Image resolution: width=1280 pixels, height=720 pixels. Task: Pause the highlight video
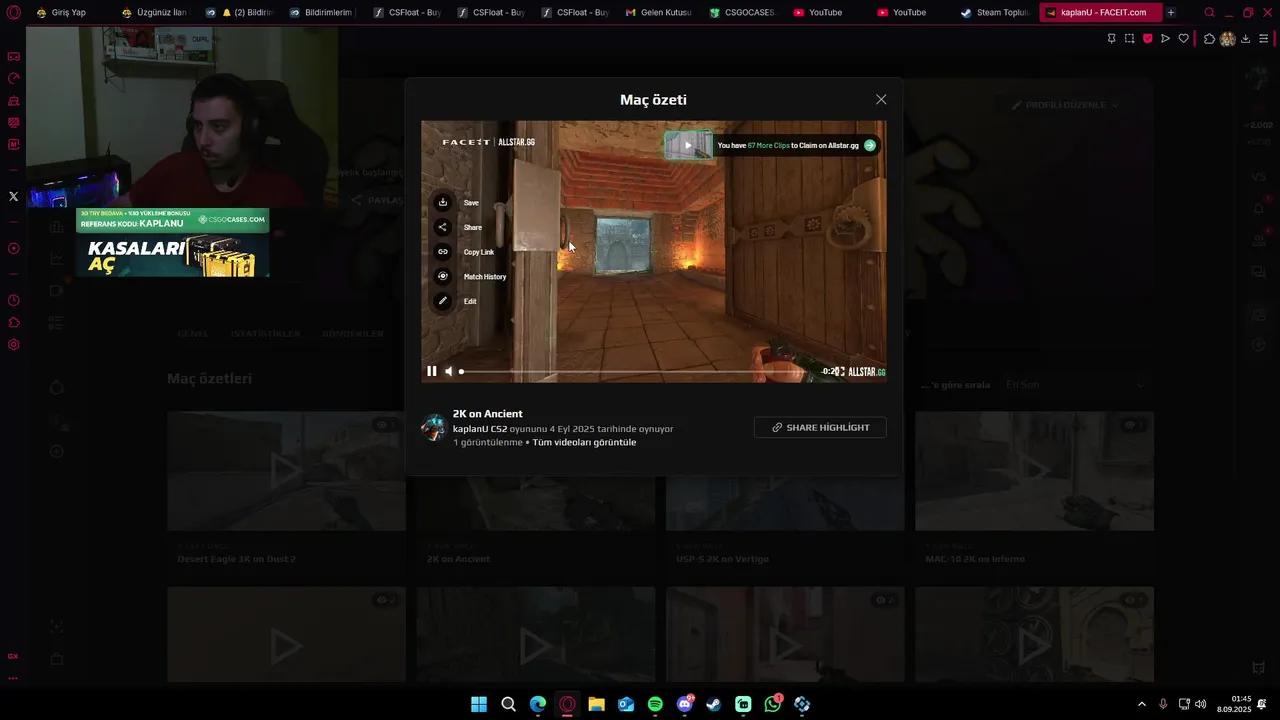[432, 371]
